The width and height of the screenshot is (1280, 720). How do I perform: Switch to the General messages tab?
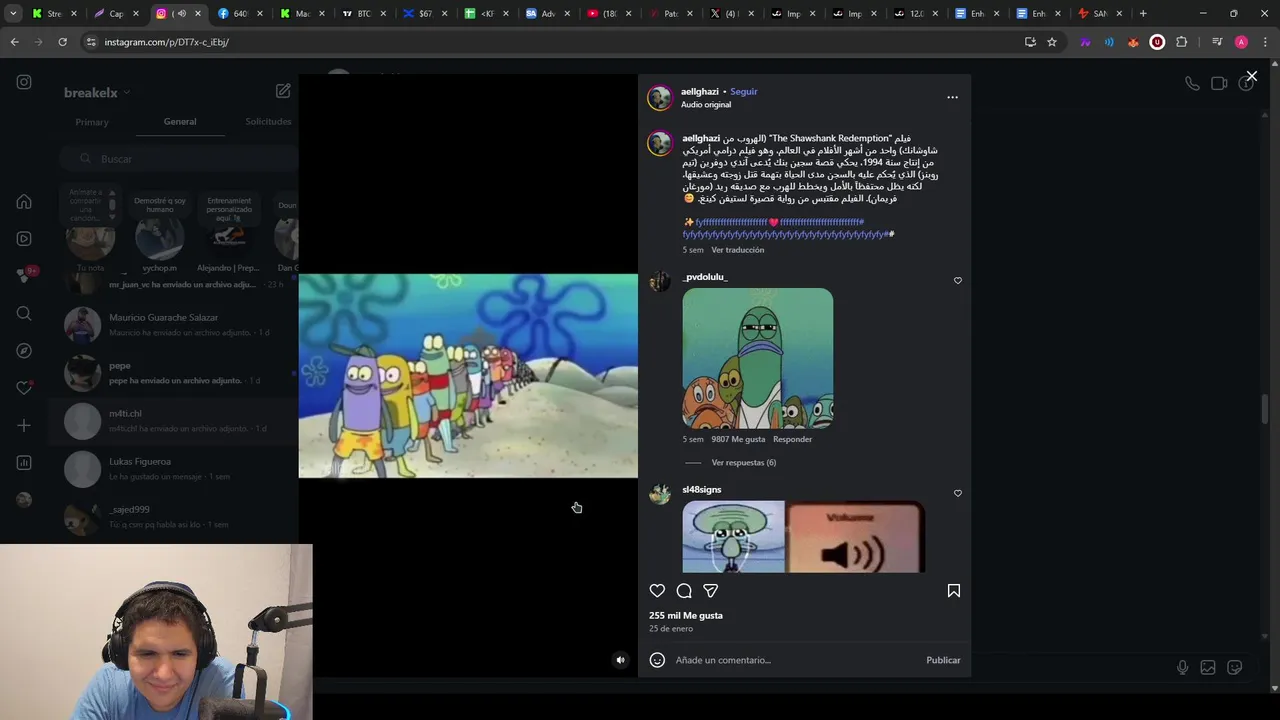[180, 122]
